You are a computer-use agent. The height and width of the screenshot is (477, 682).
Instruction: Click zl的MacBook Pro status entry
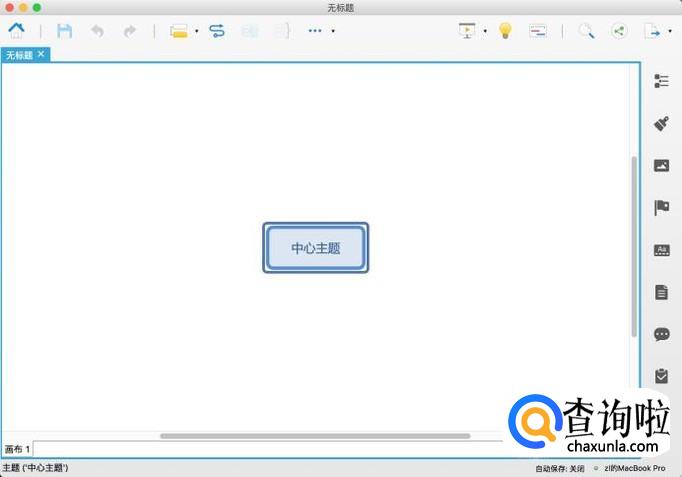(x=635, y=468)
